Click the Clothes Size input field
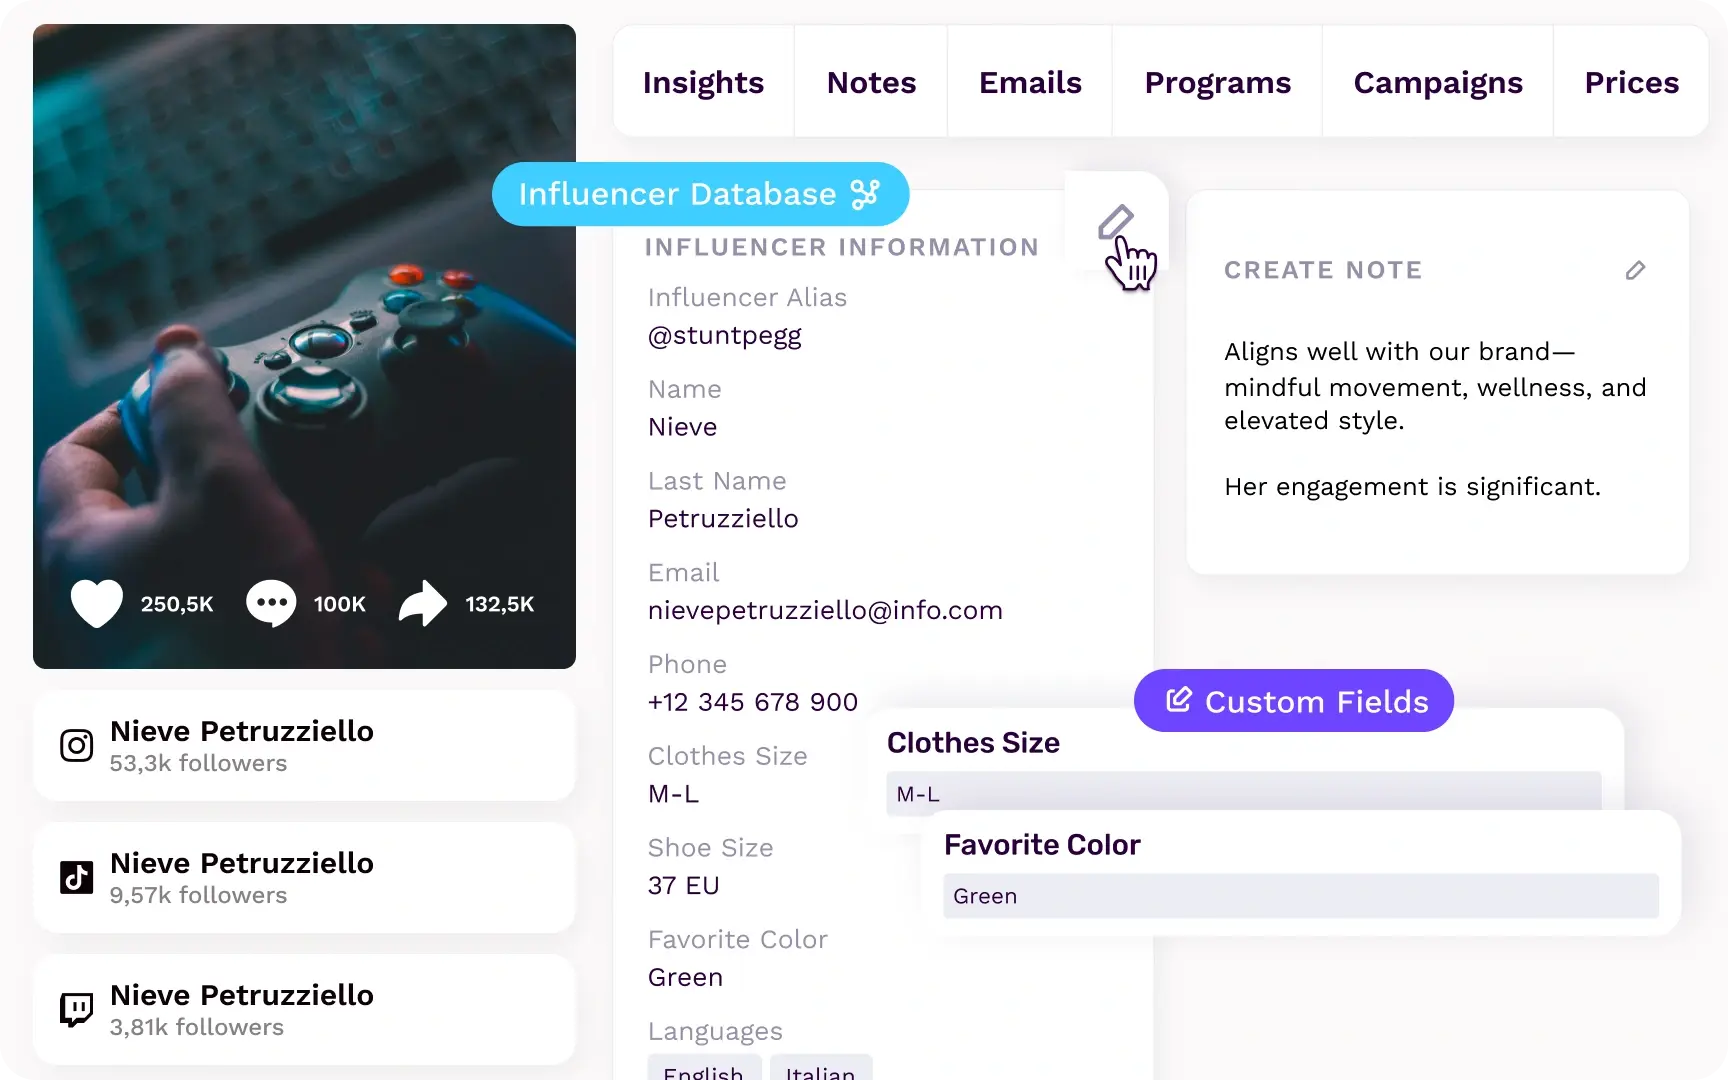This screenshot has width=1728, height=1080. (1243, 793)
